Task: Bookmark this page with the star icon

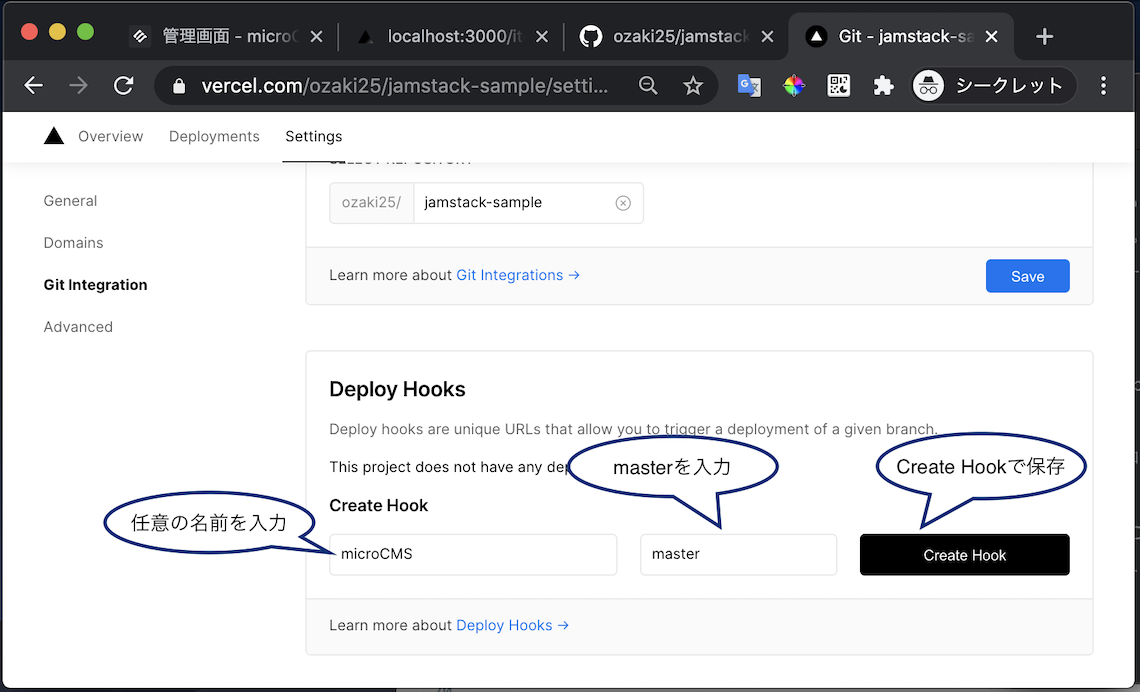Action: tap(693, 86)
